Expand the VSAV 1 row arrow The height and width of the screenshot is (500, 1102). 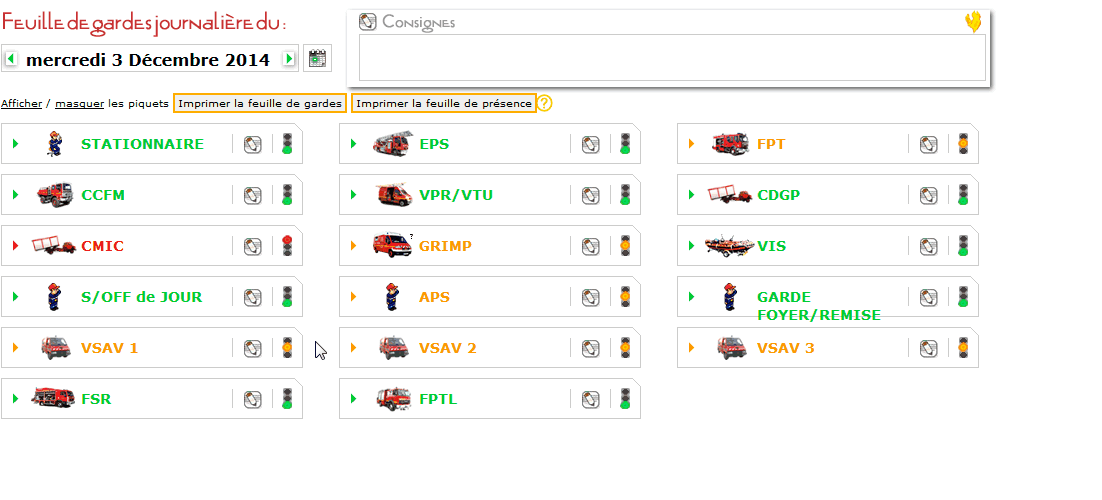pyautogui.click(x=16, y=347)
